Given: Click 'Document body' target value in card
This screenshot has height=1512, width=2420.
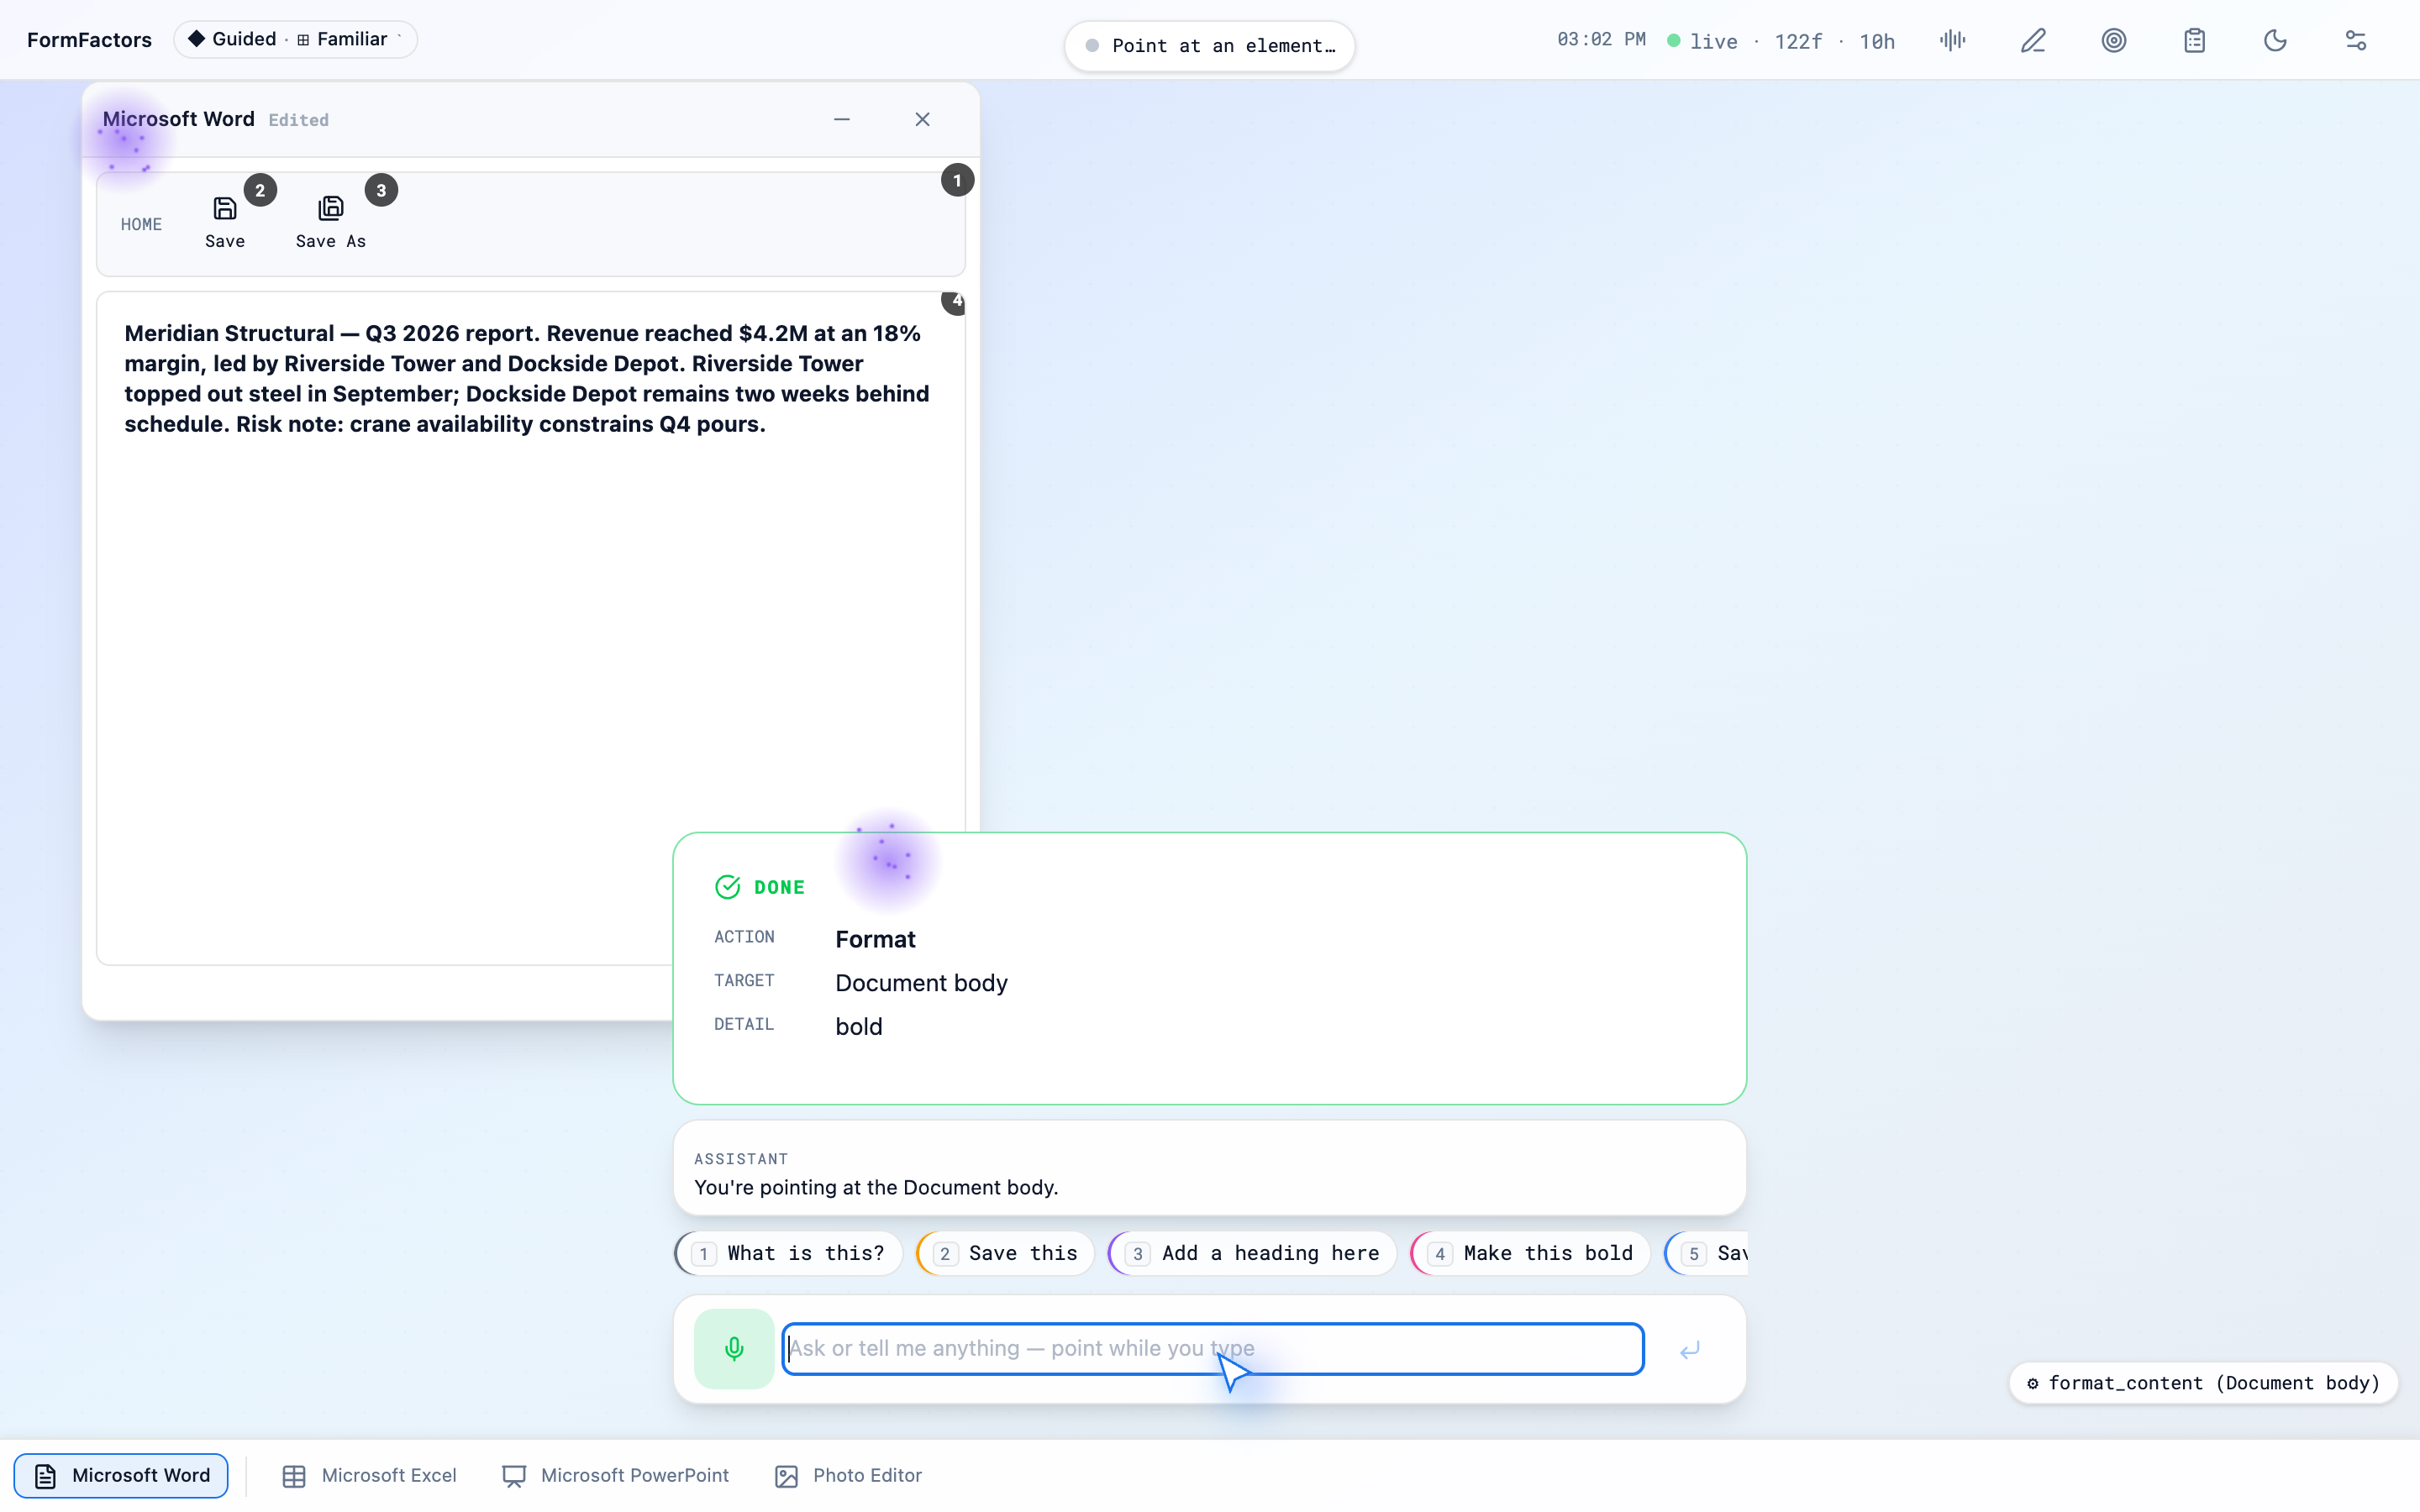Looking at the screenshot, I should (x=921, y=983).
